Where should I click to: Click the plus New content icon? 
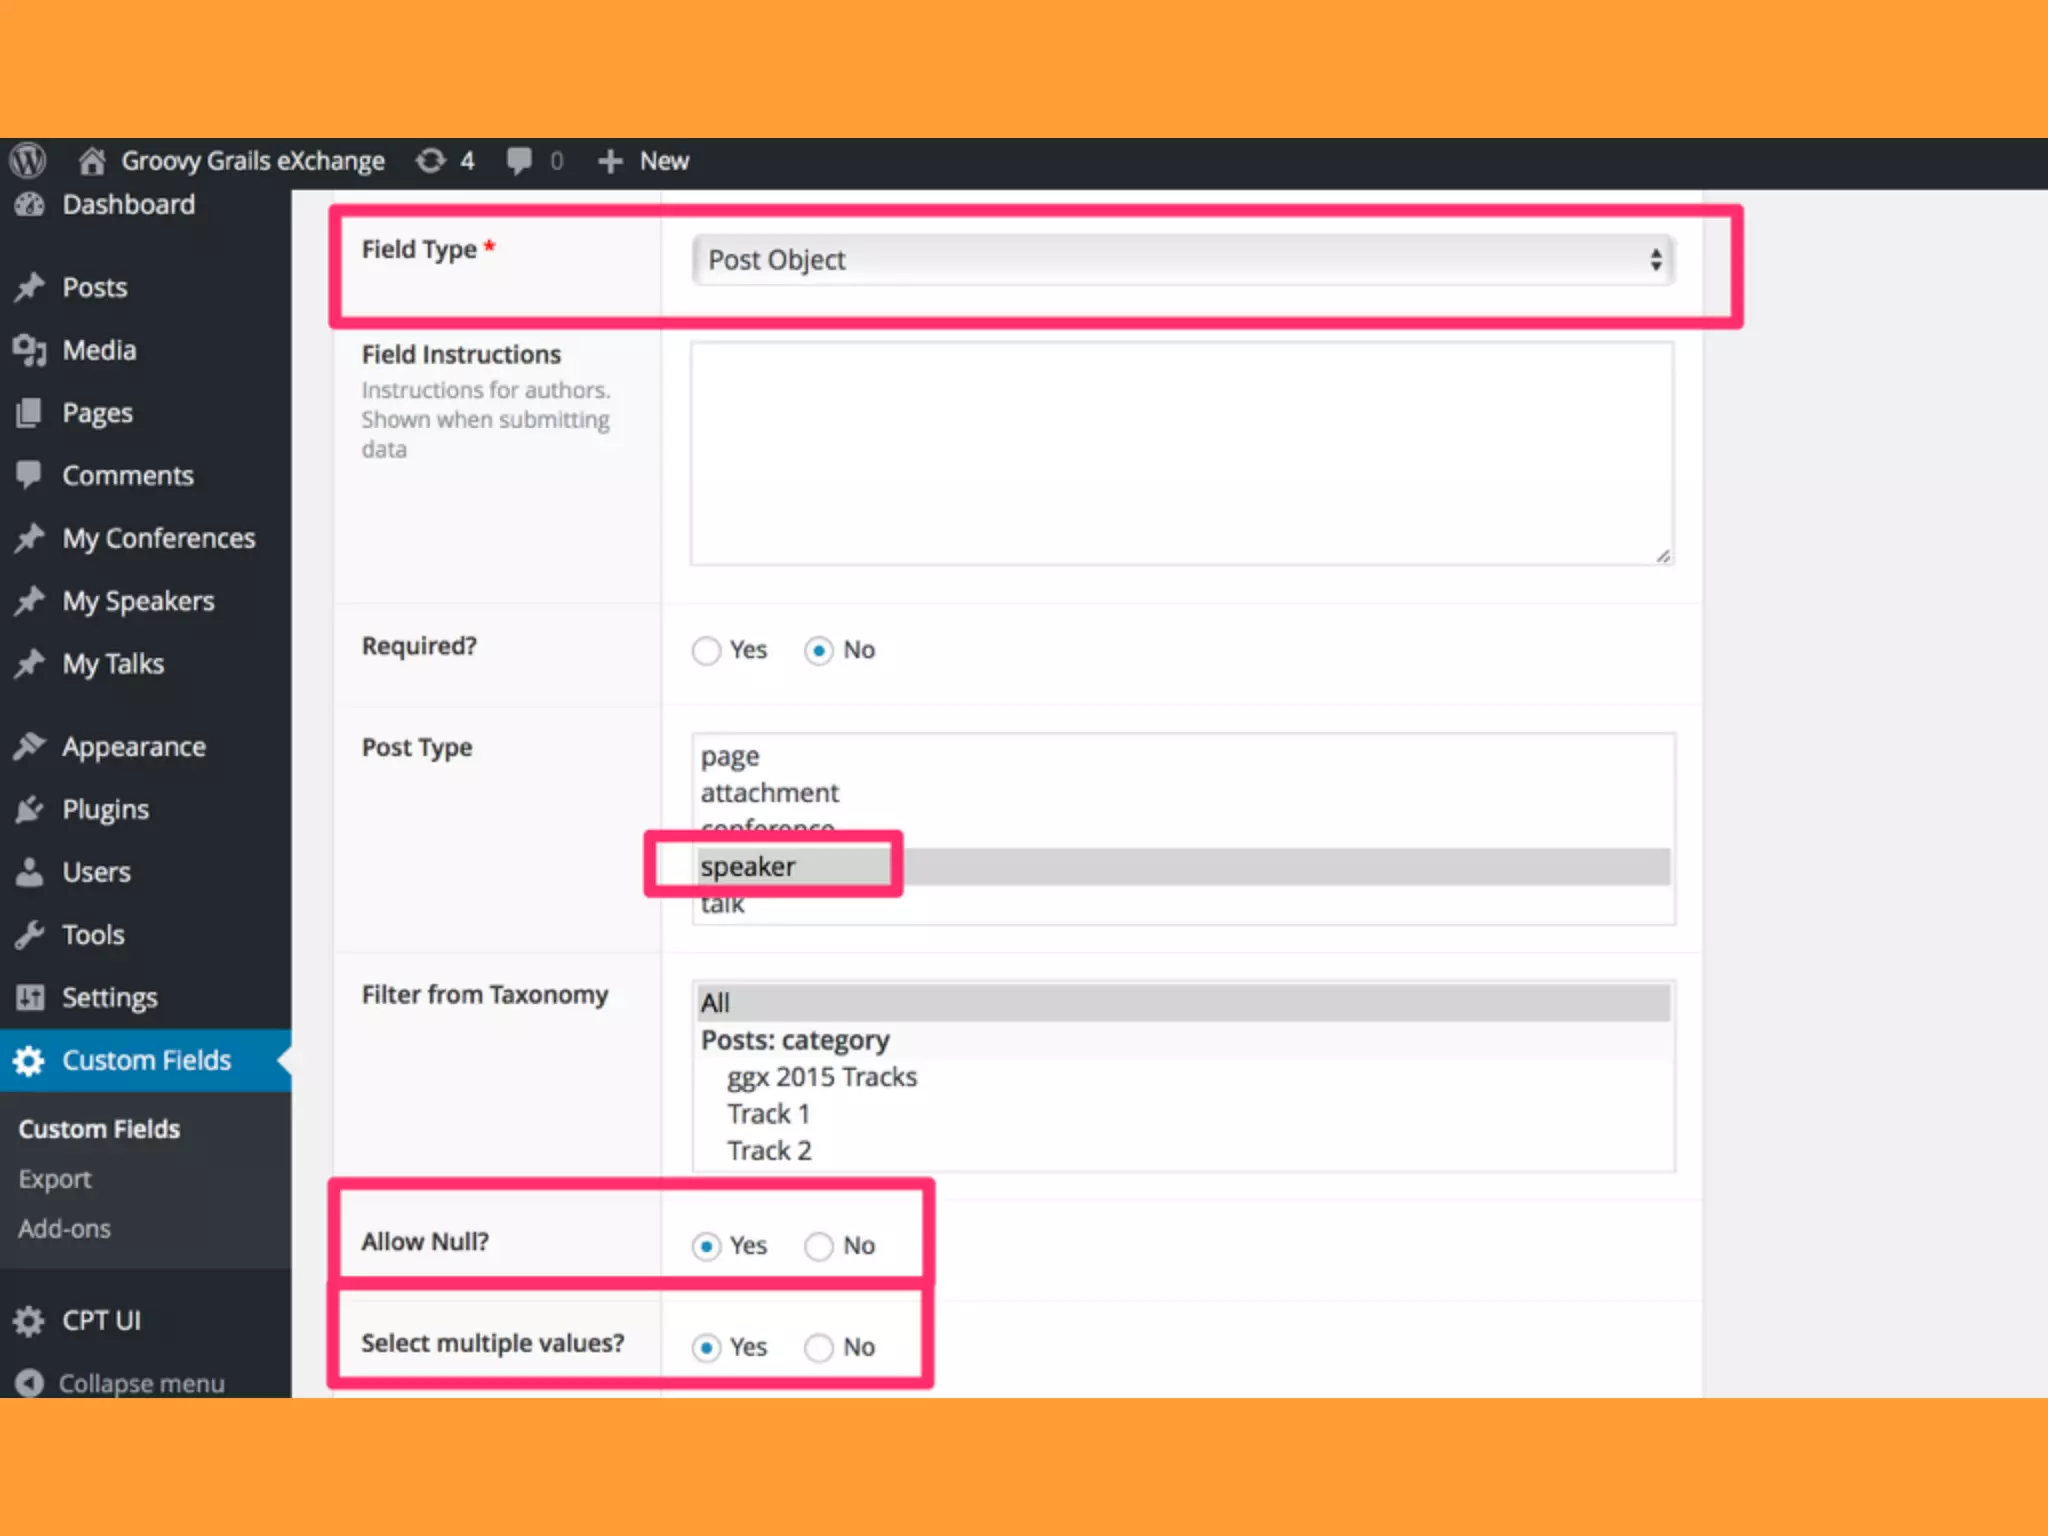tap(610, 161)
